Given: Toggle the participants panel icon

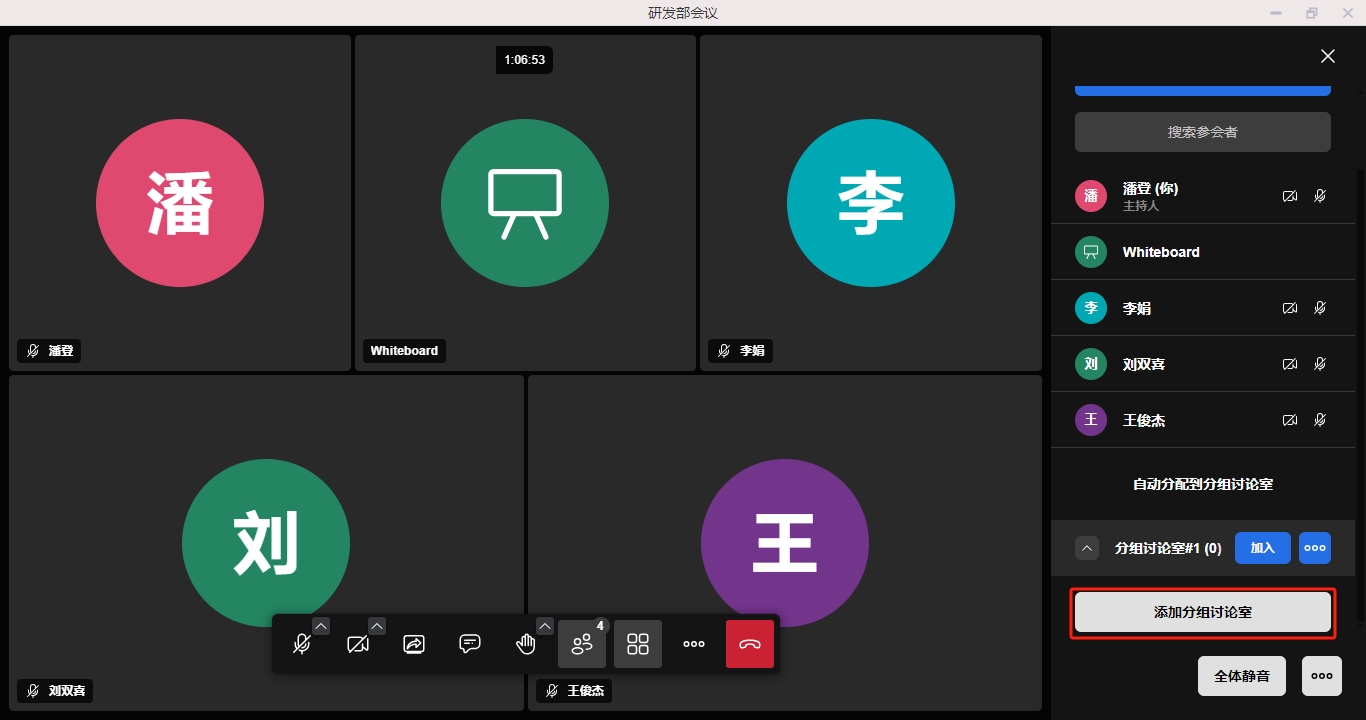Looking at the screenshot, I should pos(582,644).
